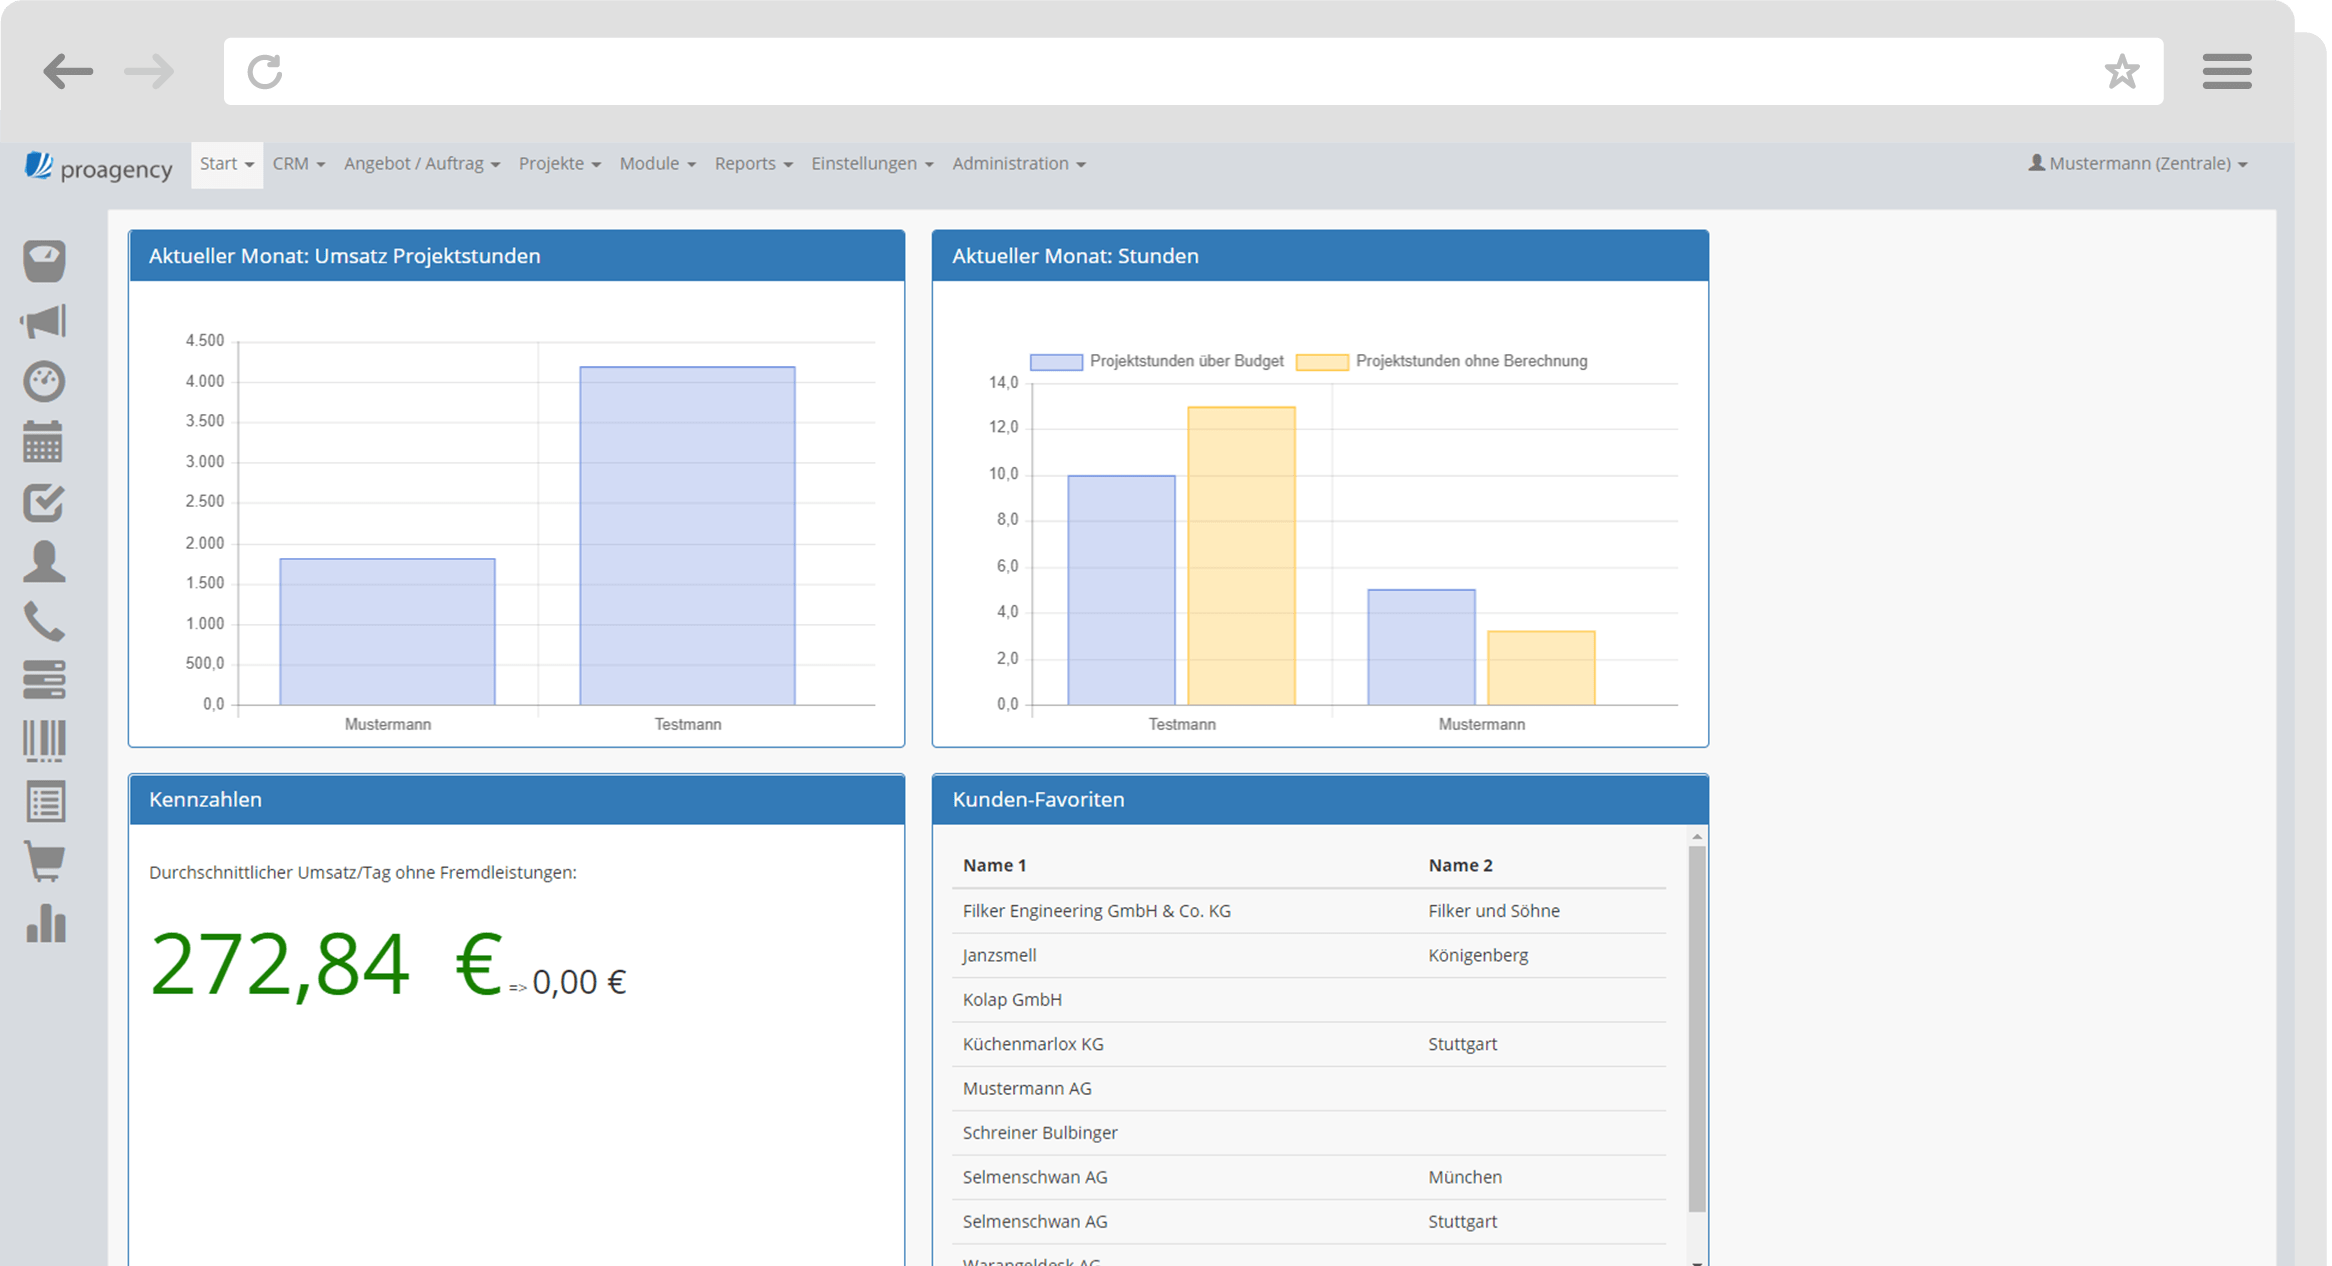Viewport: 2332px width, 1266px height.
Task: Click the Testmann revenue bar
Action: click(687, 536)
